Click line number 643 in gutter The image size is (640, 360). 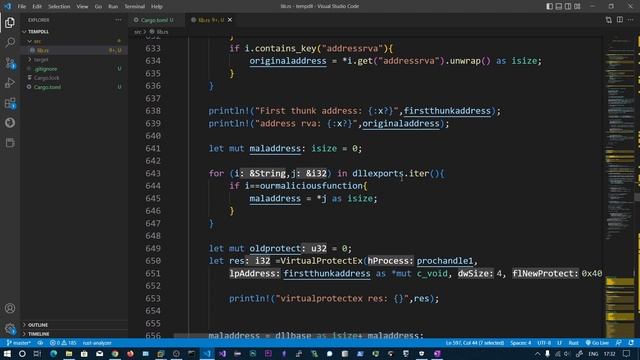coord(153,173)
